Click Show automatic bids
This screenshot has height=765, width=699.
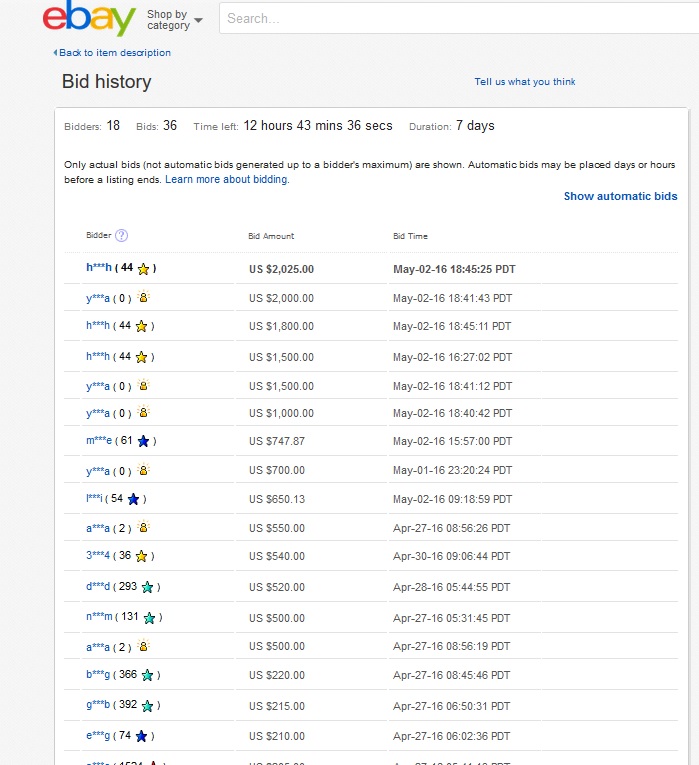(620, 196)
